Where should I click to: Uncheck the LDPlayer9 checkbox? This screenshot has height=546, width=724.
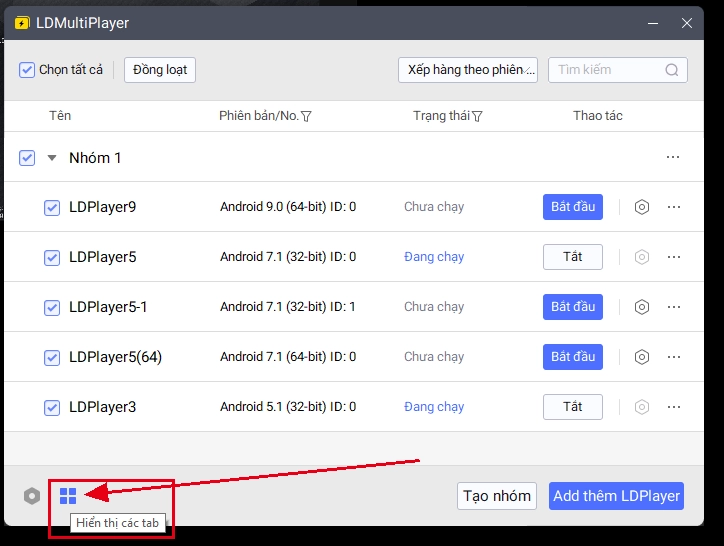[x=52, y=208]
